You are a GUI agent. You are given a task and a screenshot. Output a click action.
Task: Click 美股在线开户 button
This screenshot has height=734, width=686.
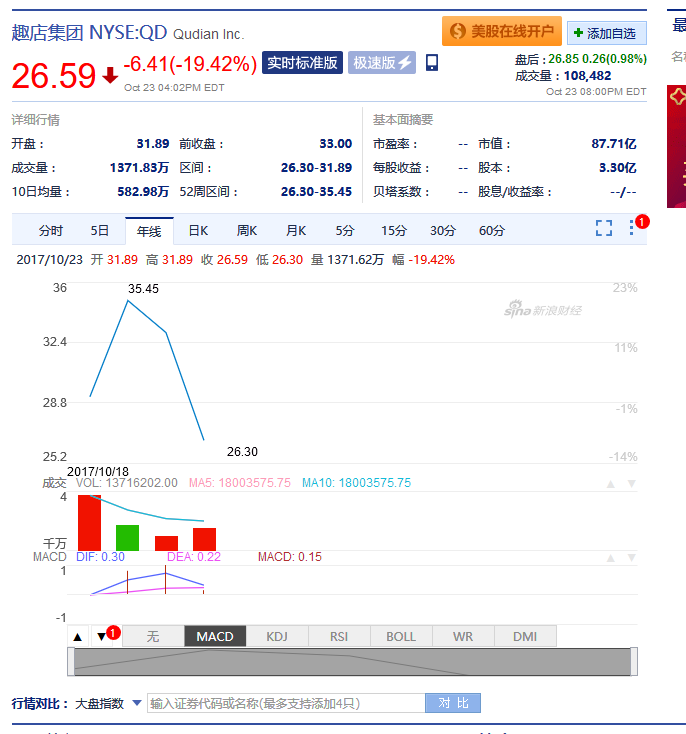(502, 31)
